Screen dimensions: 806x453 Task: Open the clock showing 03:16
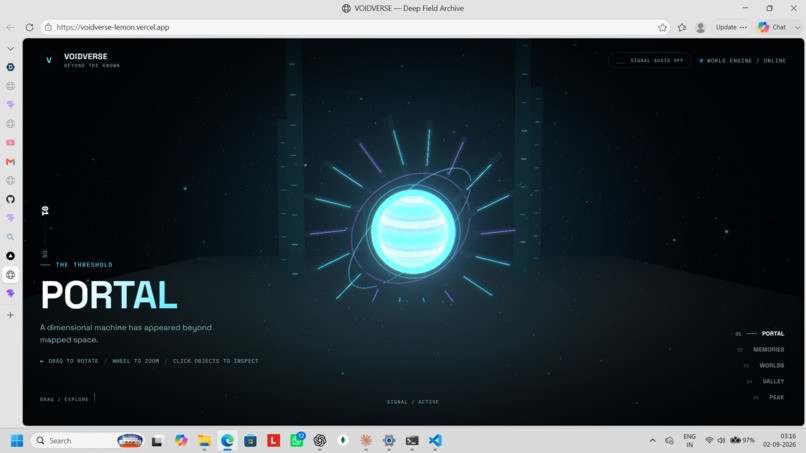click(x=779, y=441)
